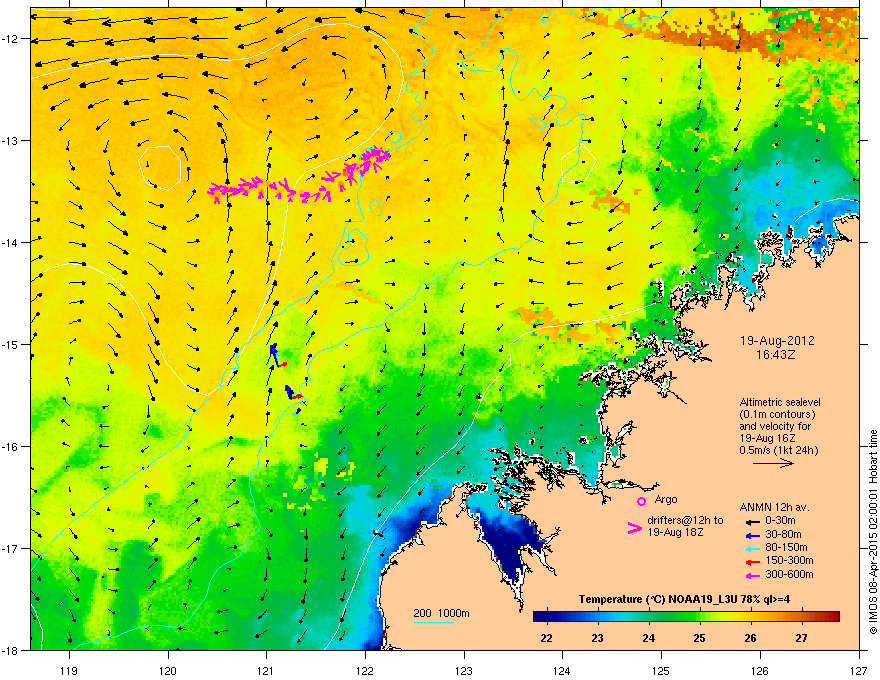This screenshot has width=880, height=680.
Task: Click the '300-600m' depth label
Action: pyautogui.click(x=789, y=575)
